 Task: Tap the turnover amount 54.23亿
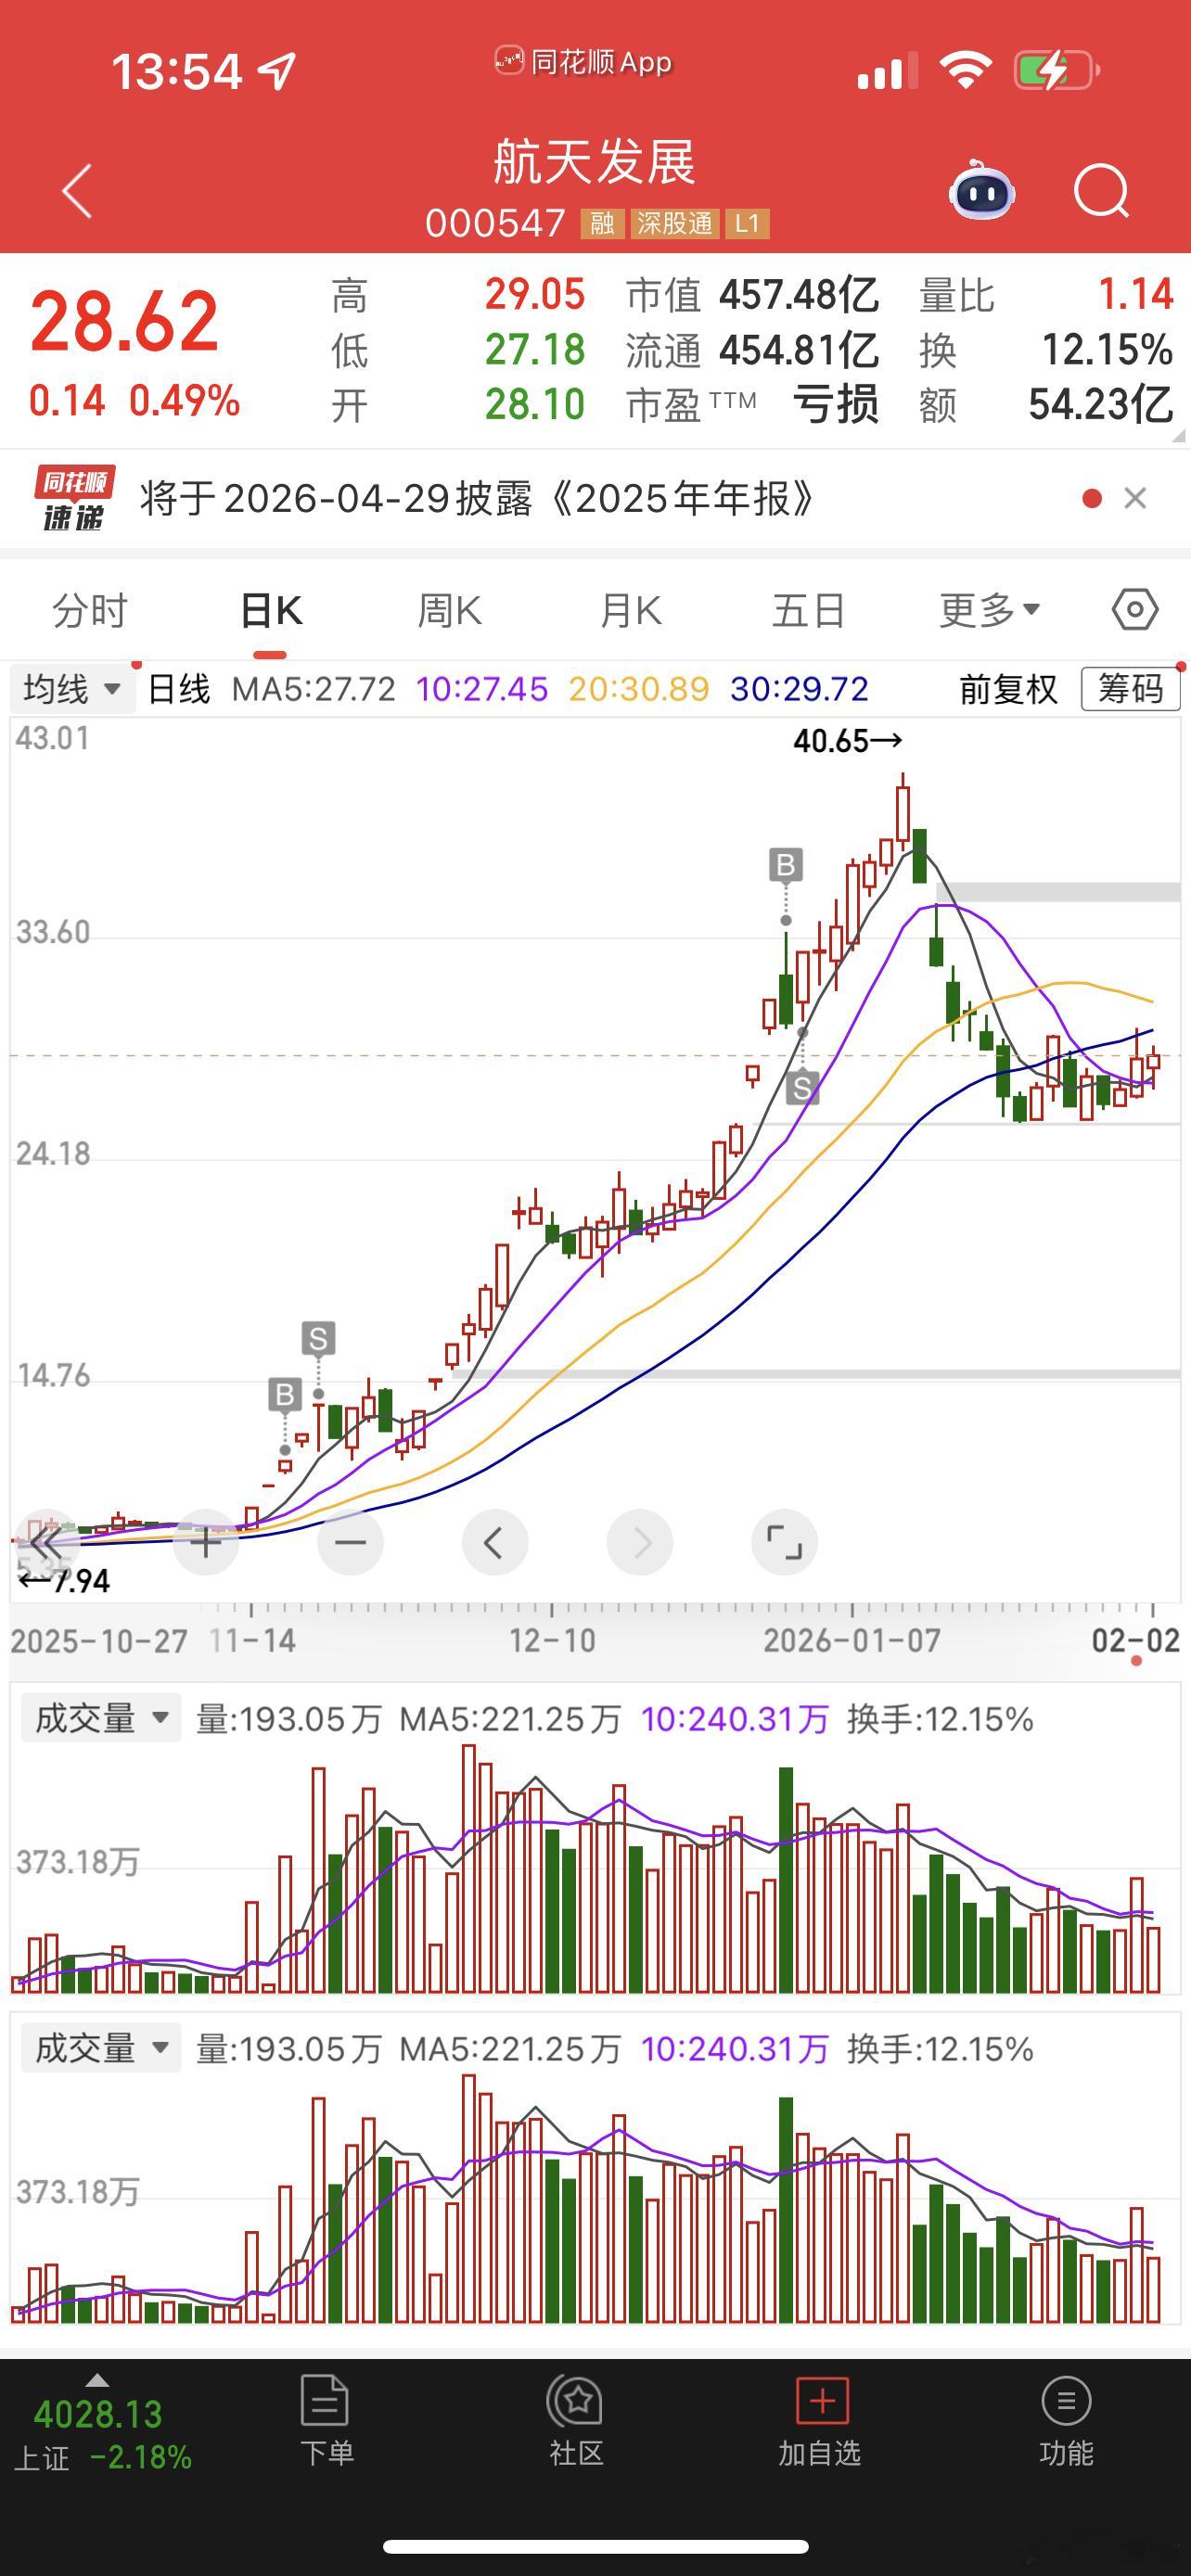pyautogui.click(x=1100, y=404)
